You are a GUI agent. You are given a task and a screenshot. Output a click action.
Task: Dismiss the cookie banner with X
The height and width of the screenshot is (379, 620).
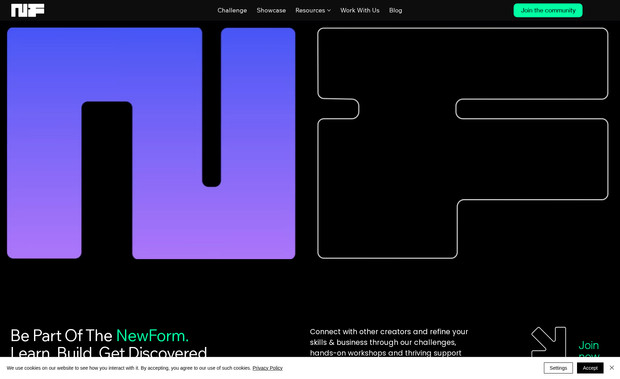click(612, 368)
